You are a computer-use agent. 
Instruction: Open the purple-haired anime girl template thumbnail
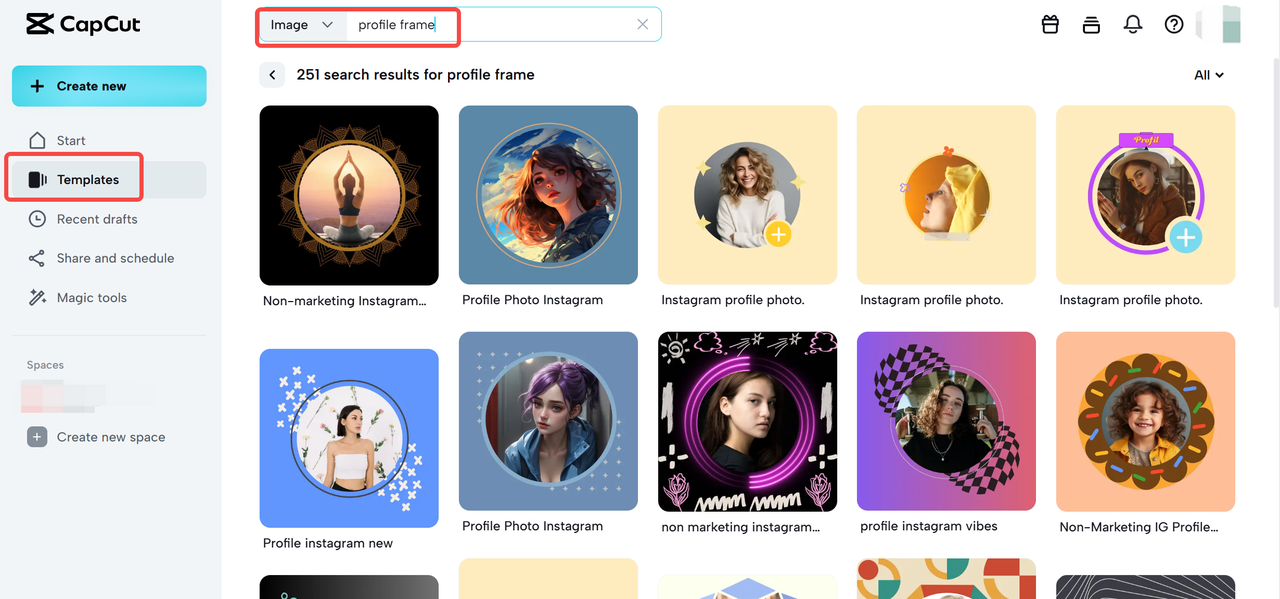pos(548,421)
